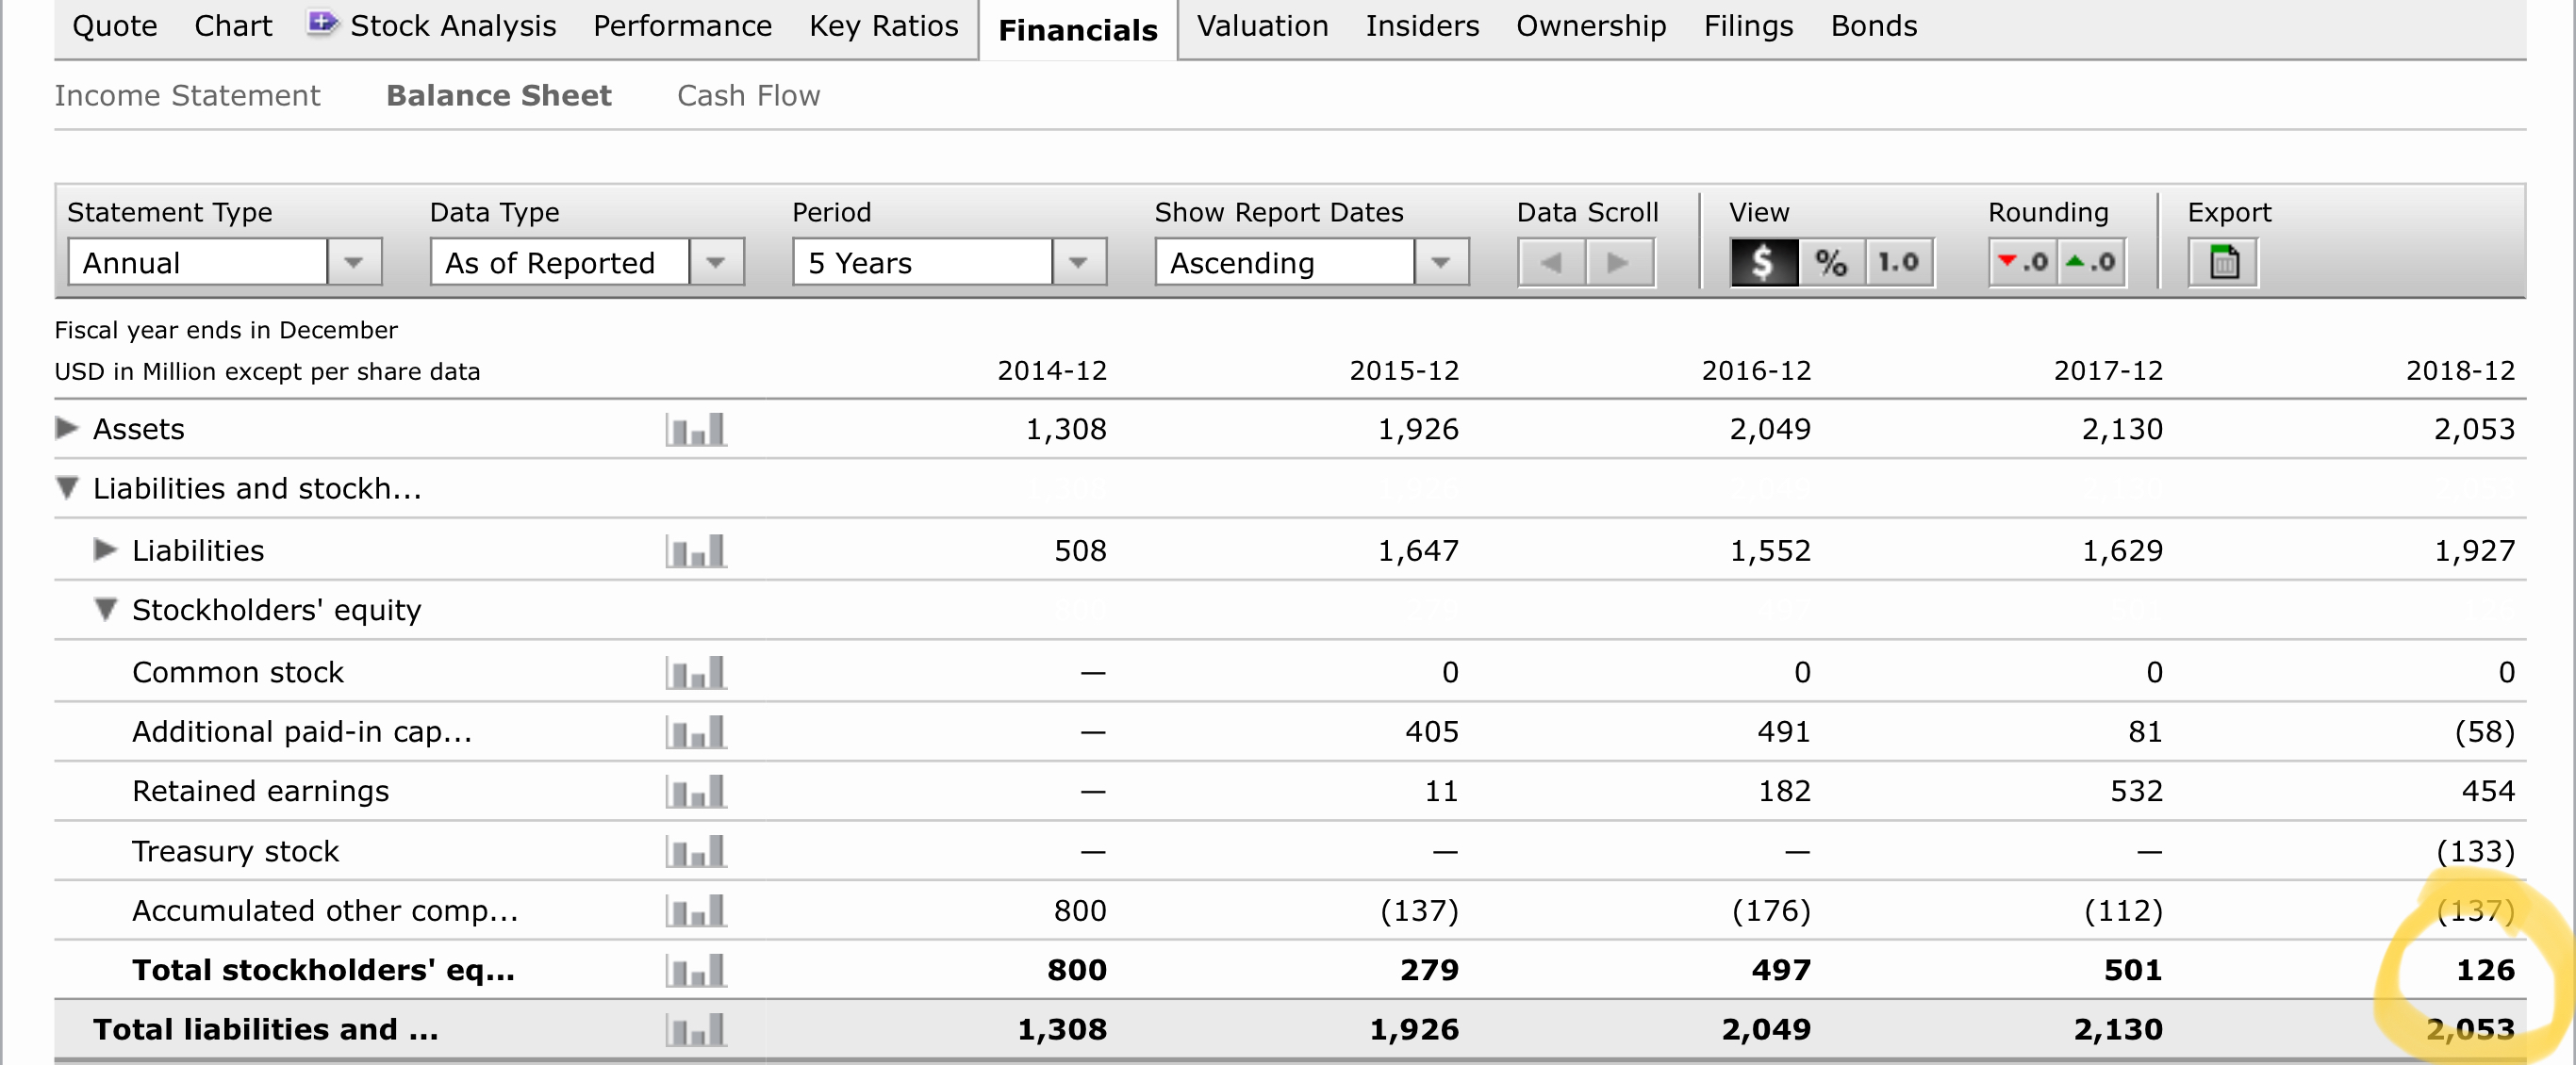Open chart icon for Treasury stock row
This screenshot has width=2576, height=1065.
point(696,852)
